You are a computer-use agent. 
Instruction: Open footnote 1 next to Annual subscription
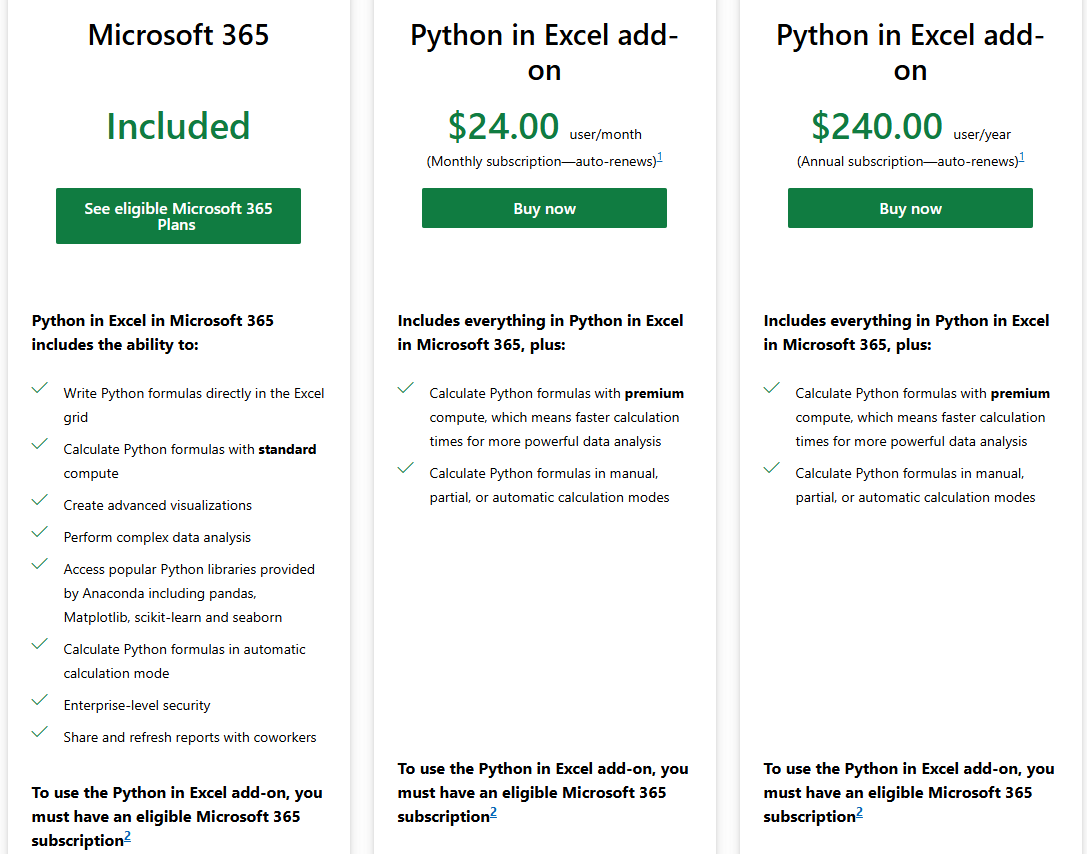tap(1022, 157)
